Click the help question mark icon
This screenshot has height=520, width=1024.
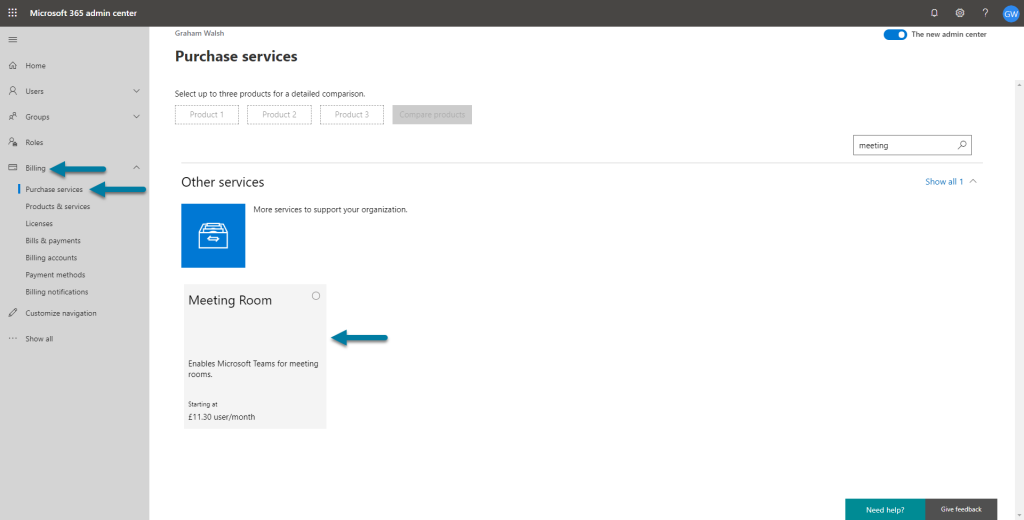point(985,13)
